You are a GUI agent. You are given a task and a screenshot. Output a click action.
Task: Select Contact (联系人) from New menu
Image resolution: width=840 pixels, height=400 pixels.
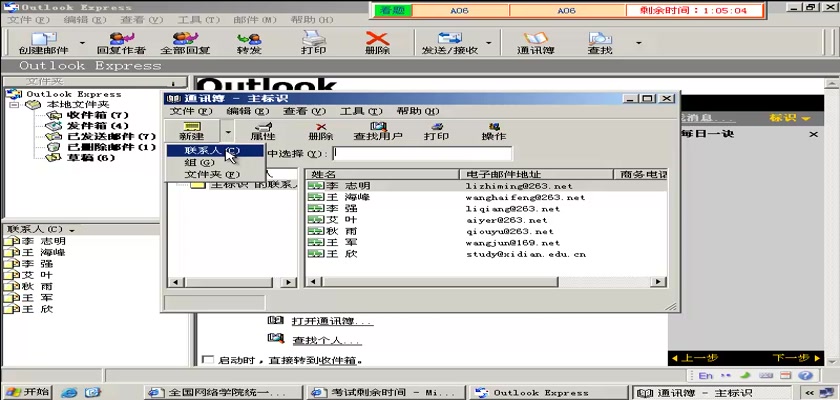click(x=215, y=151)
